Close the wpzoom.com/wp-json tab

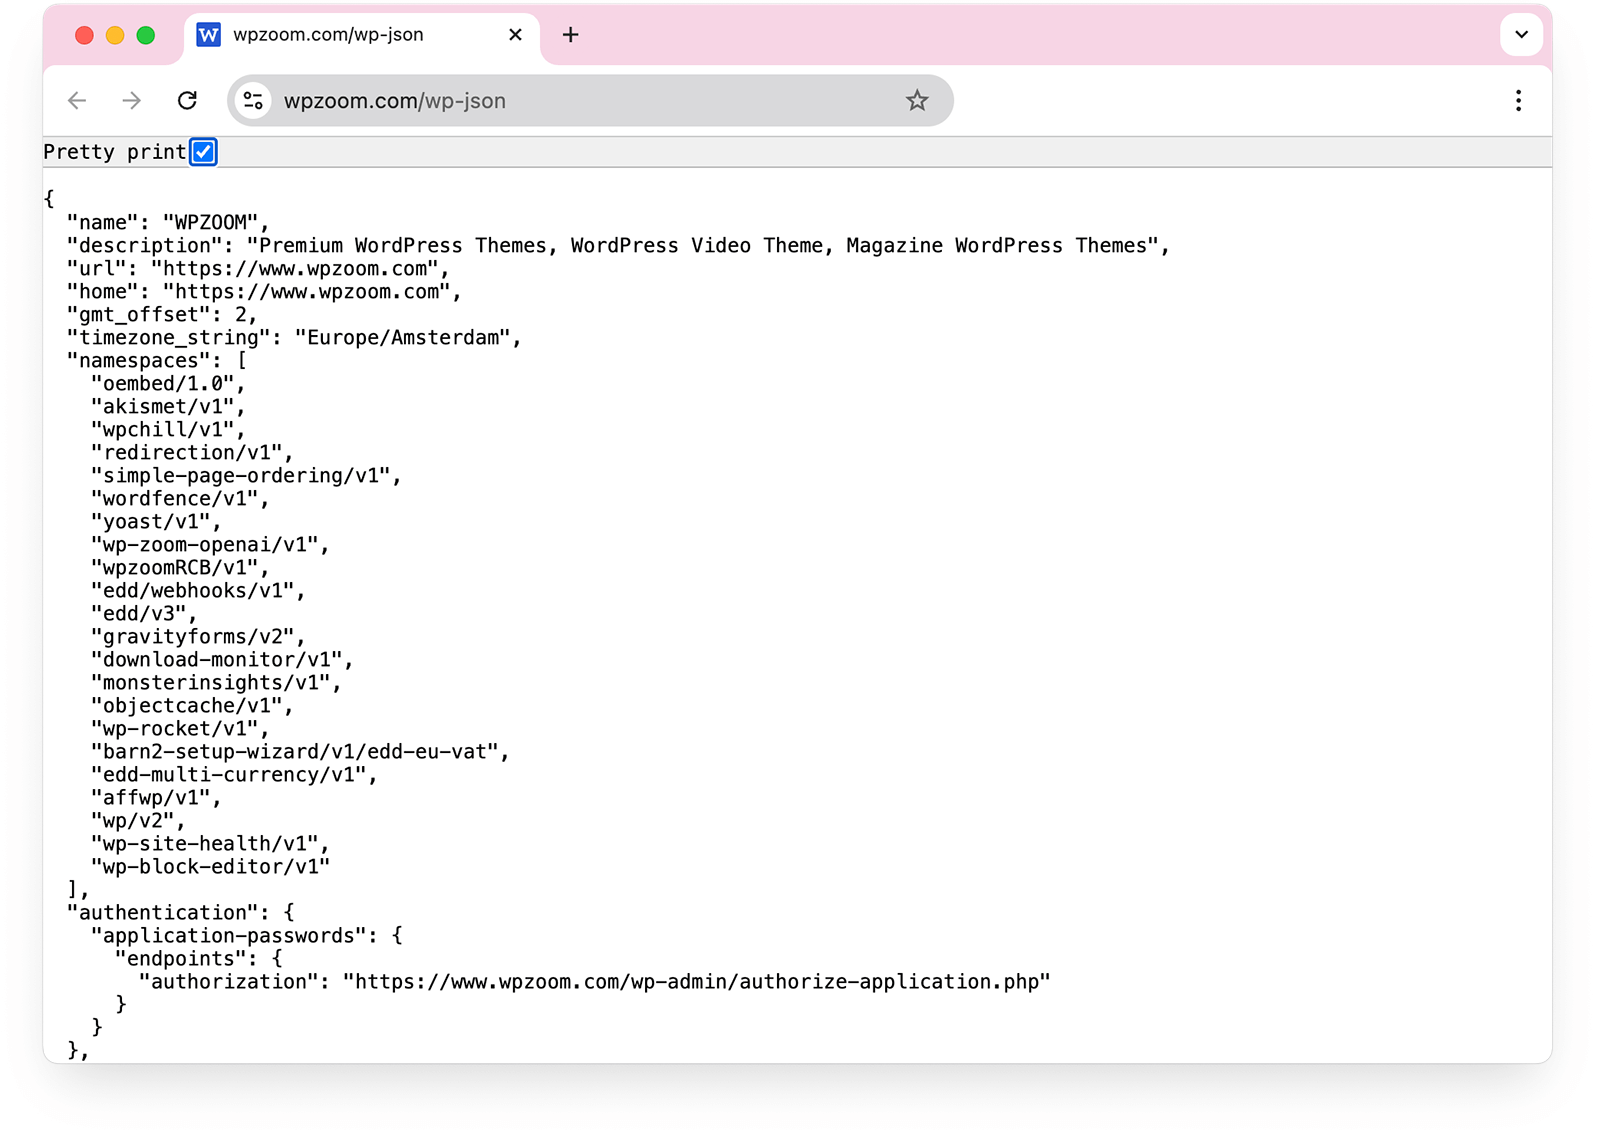pyautogui.click(x=515, y=35)
